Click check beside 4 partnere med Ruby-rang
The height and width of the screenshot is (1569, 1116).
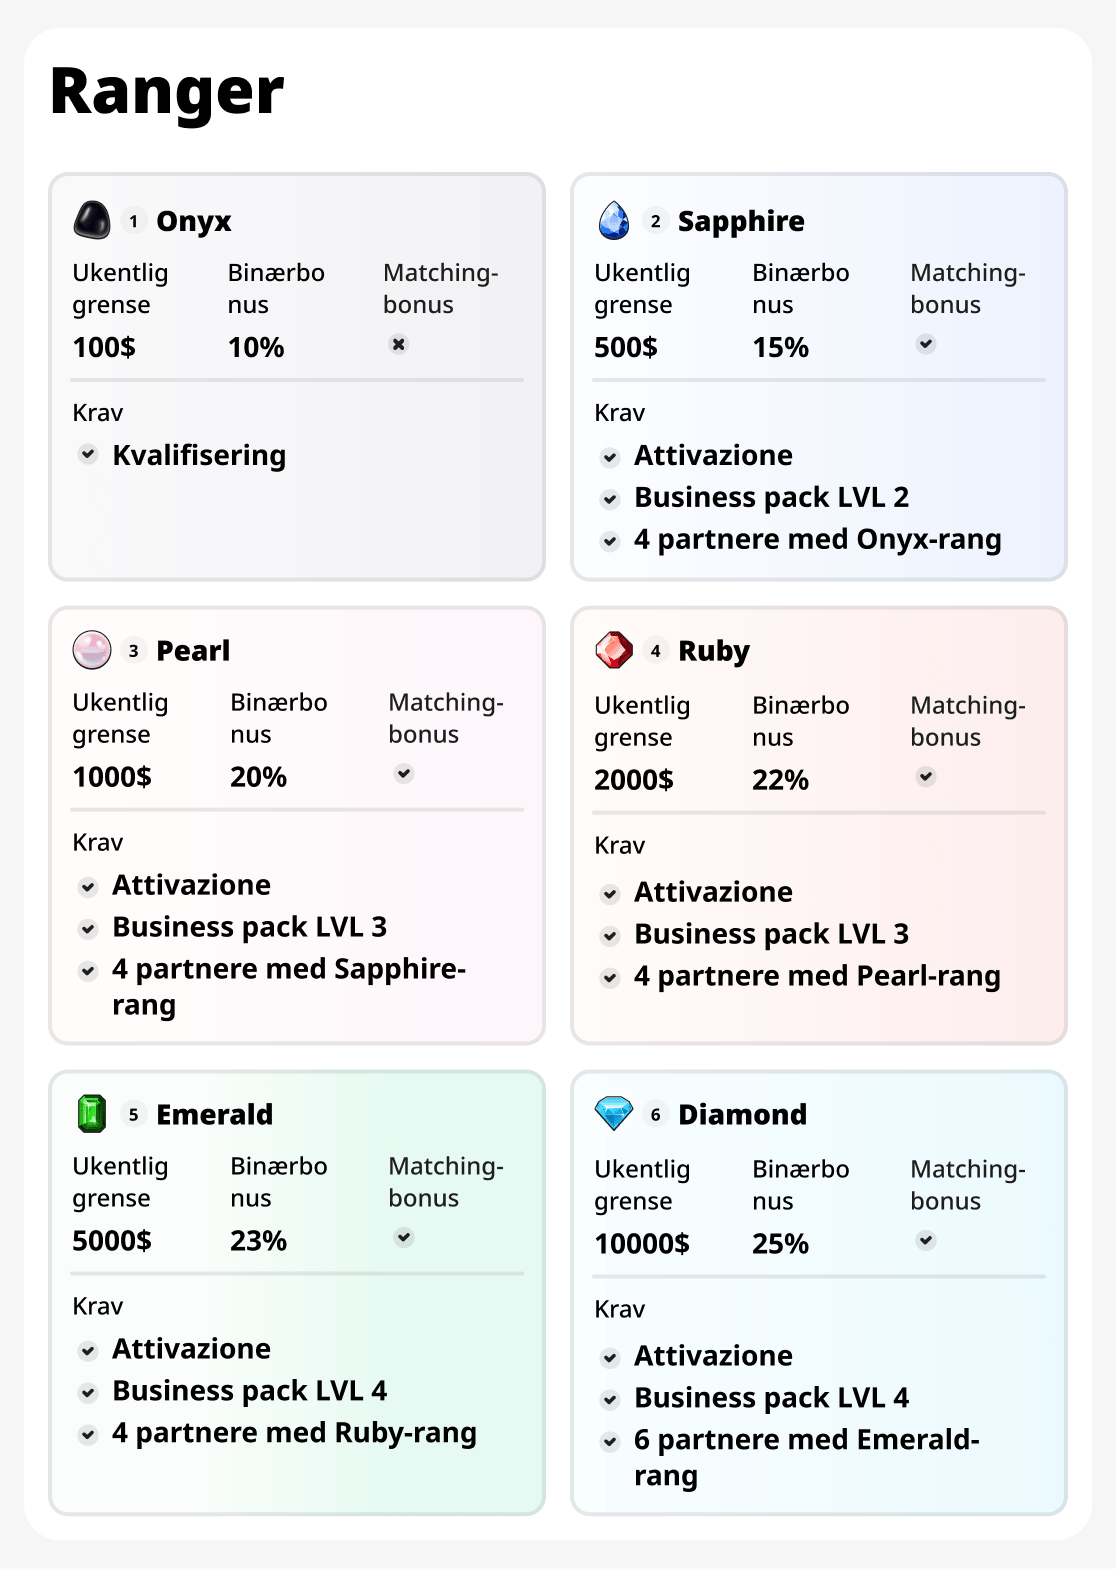tap(89, 1434)
